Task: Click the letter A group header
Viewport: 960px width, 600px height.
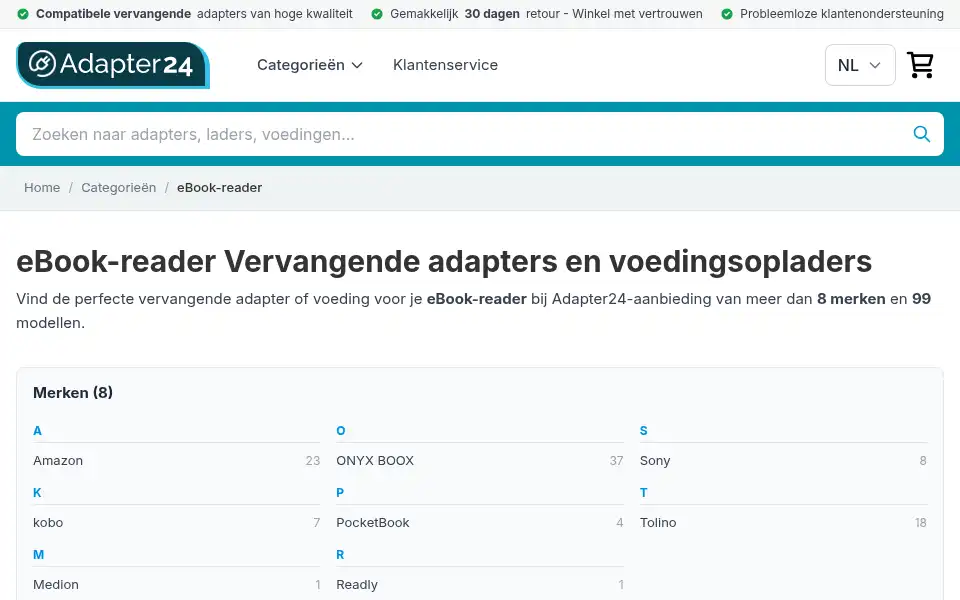Action: [x=37, y=430]
